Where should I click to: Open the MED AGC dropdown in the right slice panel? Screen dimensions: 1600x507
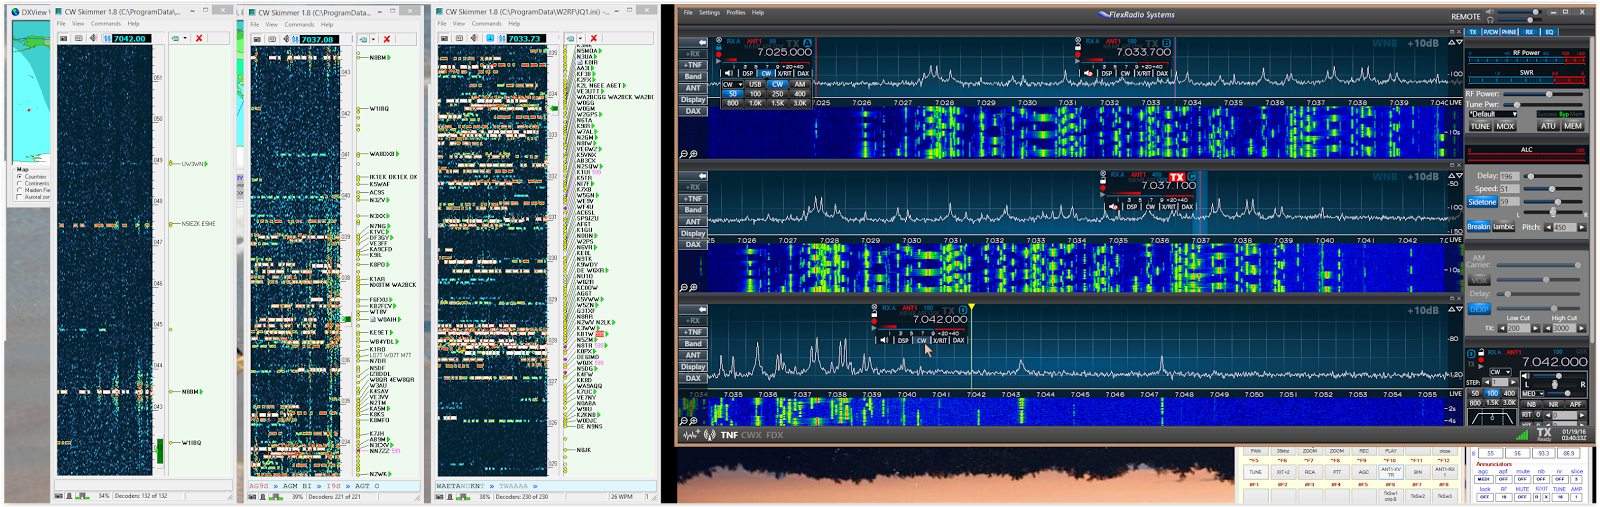point(1533,393)
